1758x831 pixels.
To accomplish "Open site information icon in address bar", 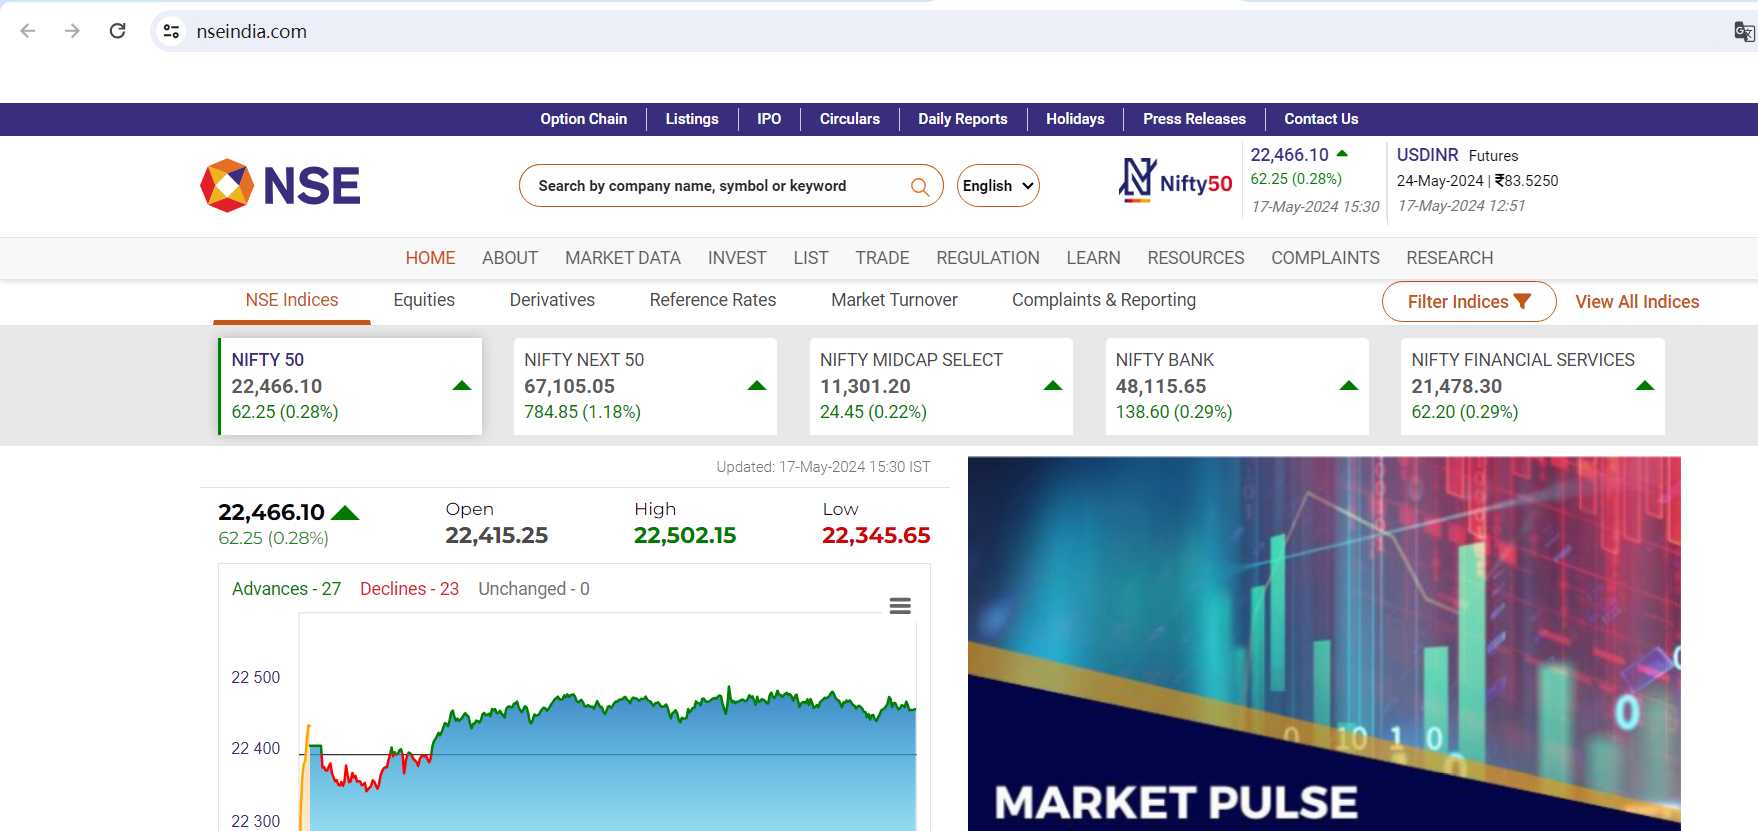I will 172,31.
